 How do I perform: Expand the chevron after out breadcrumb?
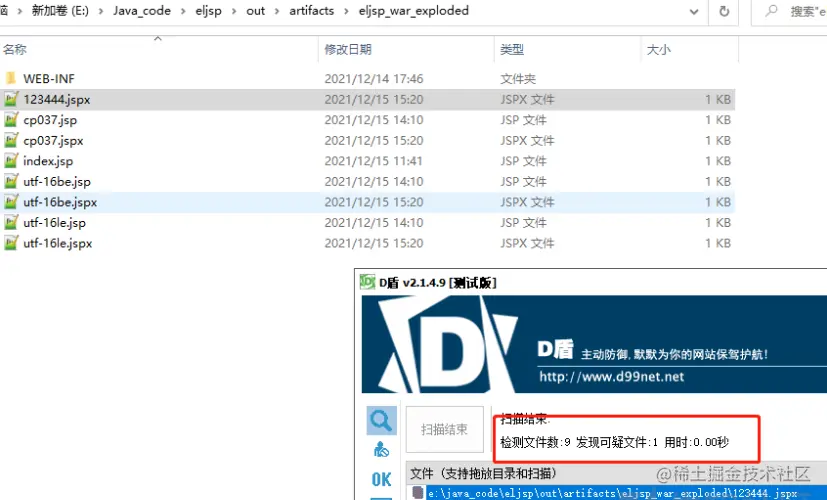[x=276, y=11]
